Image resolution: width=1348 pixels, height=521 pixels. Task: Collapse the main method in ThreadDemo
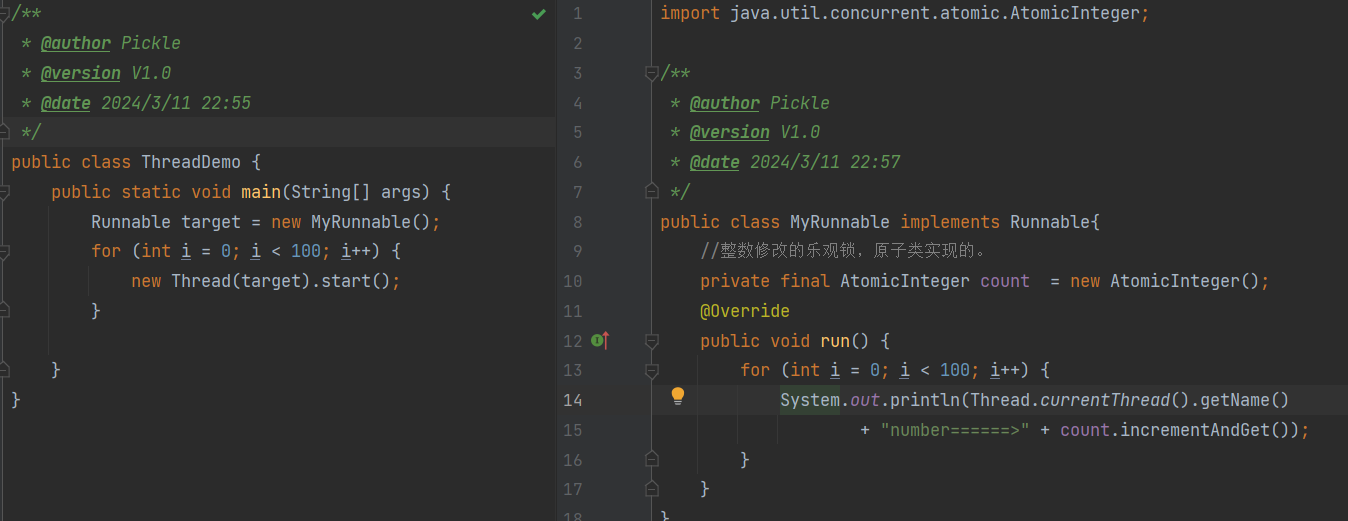click(x=4, y=192)
